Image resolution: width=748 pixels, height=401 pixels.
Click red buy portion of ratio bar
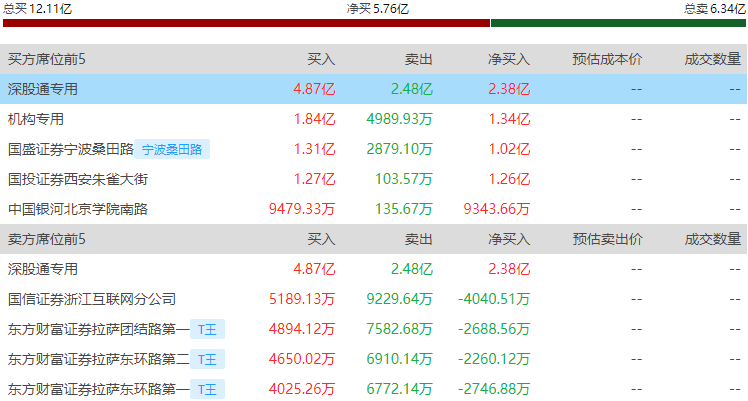246,23
